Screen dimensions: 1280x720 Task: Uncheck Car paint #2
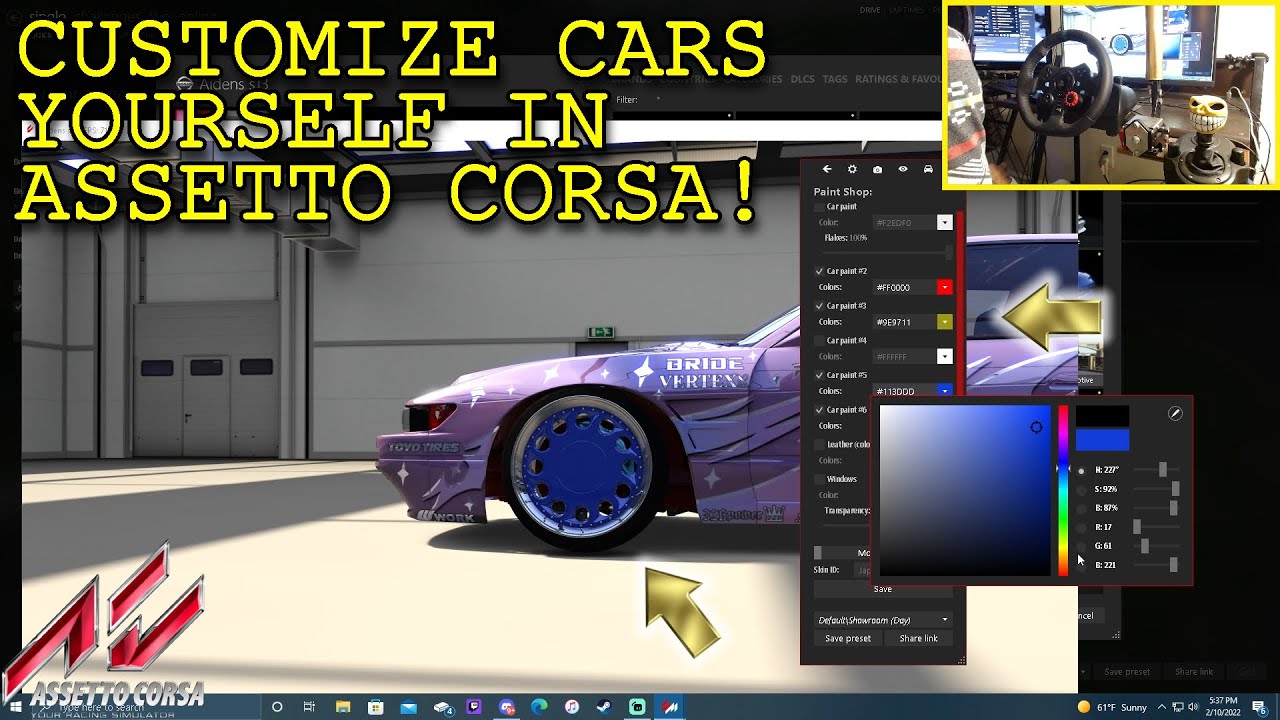pos(820,271)
